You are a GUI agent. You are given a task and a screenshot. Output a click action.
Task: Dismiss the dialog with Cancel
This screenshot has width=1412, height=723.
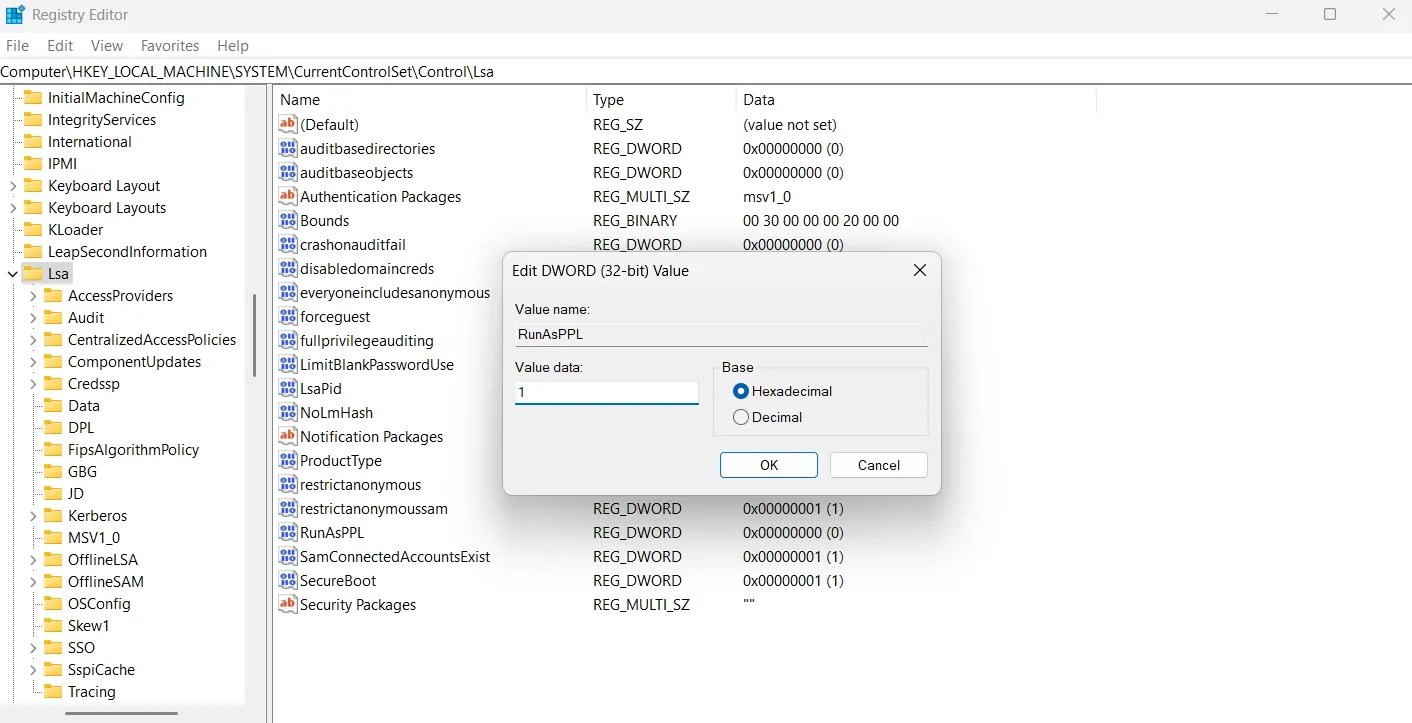click(x=877, y=464)
